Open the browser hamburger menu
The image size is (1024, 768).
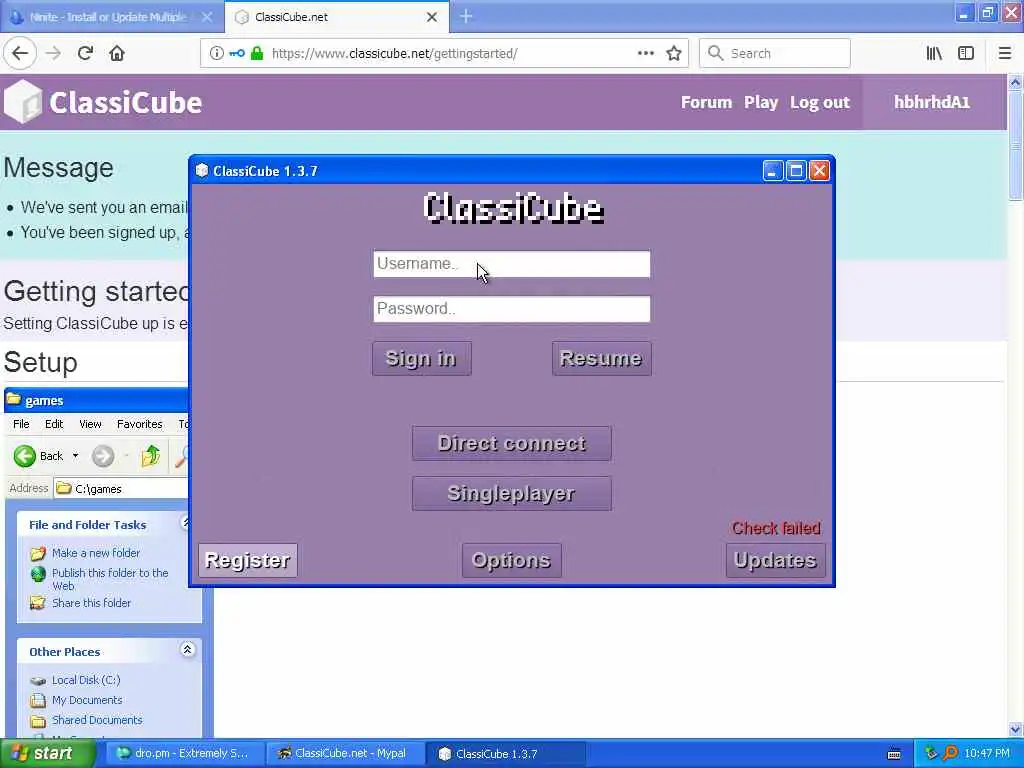(x=1005, y=53)
